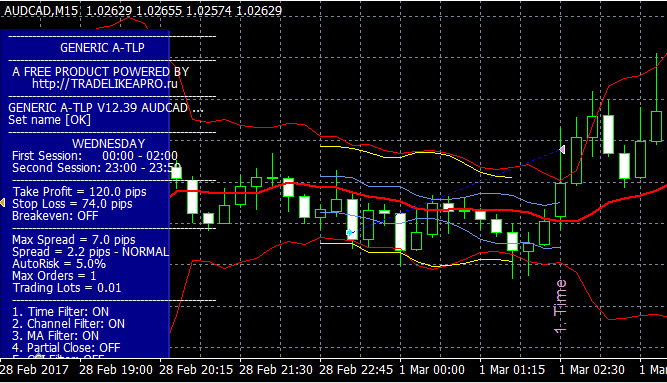Click 'Max Orders = 1' line

coord(54,275)
